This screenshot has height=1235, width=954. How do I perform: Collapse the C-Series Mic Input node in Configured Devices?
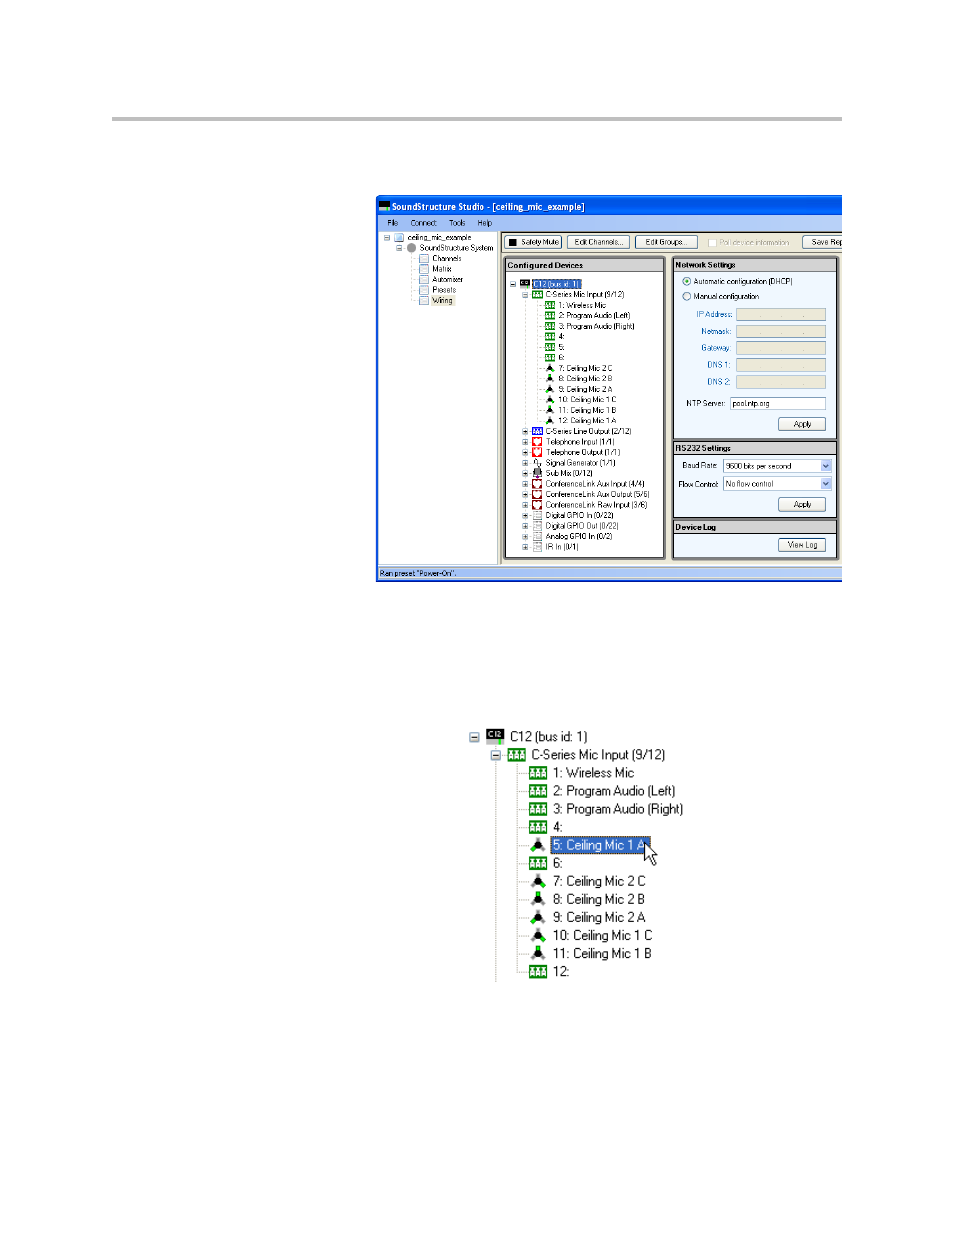[x=525, y=295]
